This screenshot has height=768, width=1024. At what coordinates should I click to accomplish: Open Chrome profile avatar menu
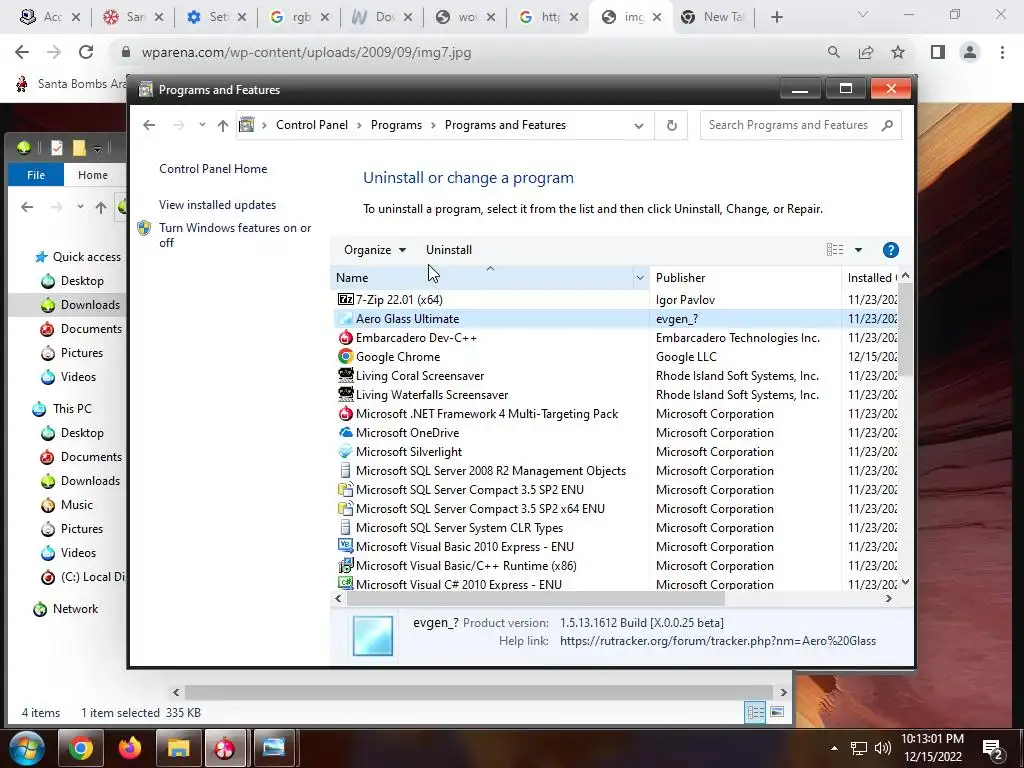(970, 52)
